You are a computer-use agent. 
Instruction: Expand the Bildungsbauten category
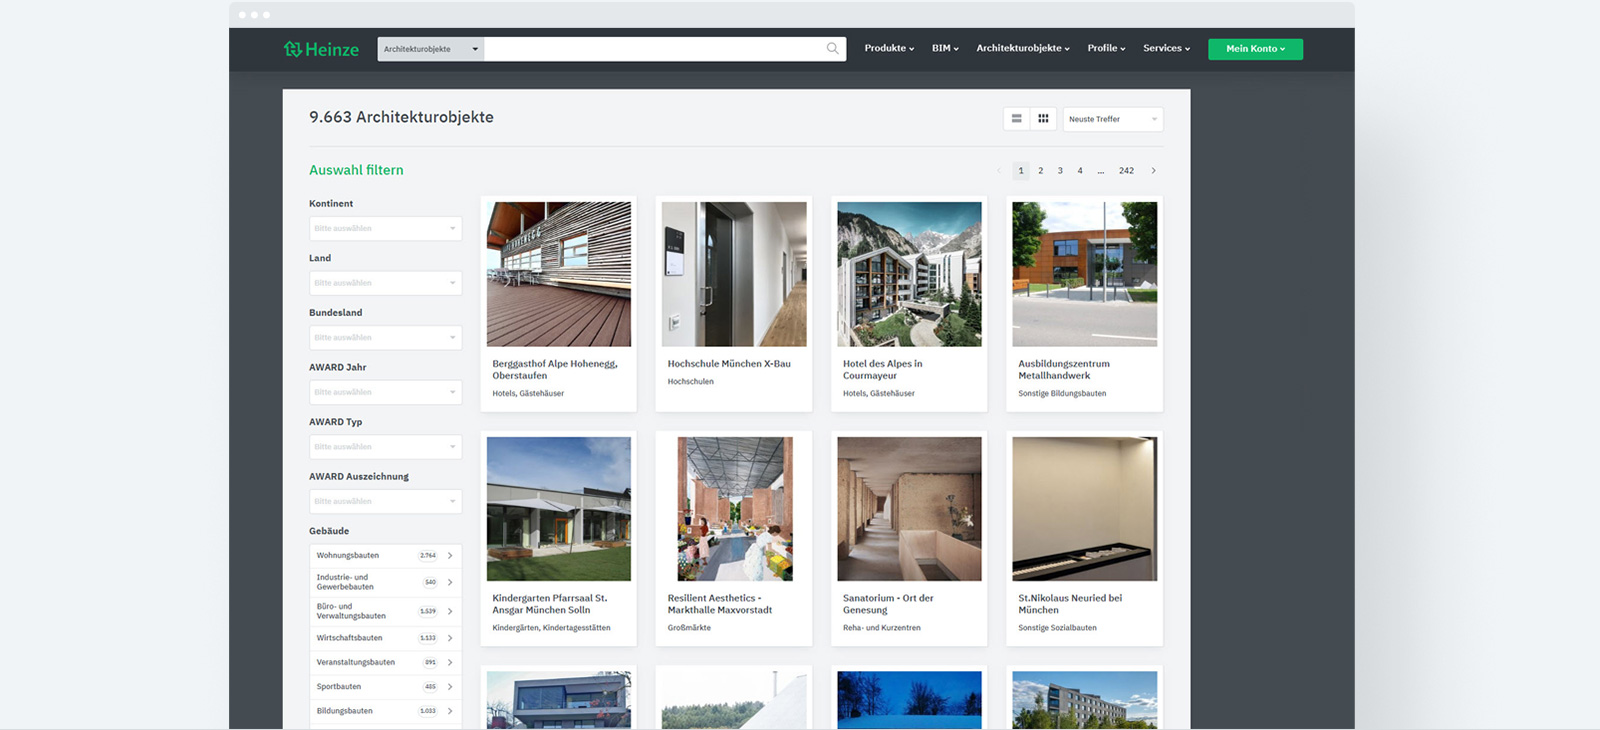[385, 711]
